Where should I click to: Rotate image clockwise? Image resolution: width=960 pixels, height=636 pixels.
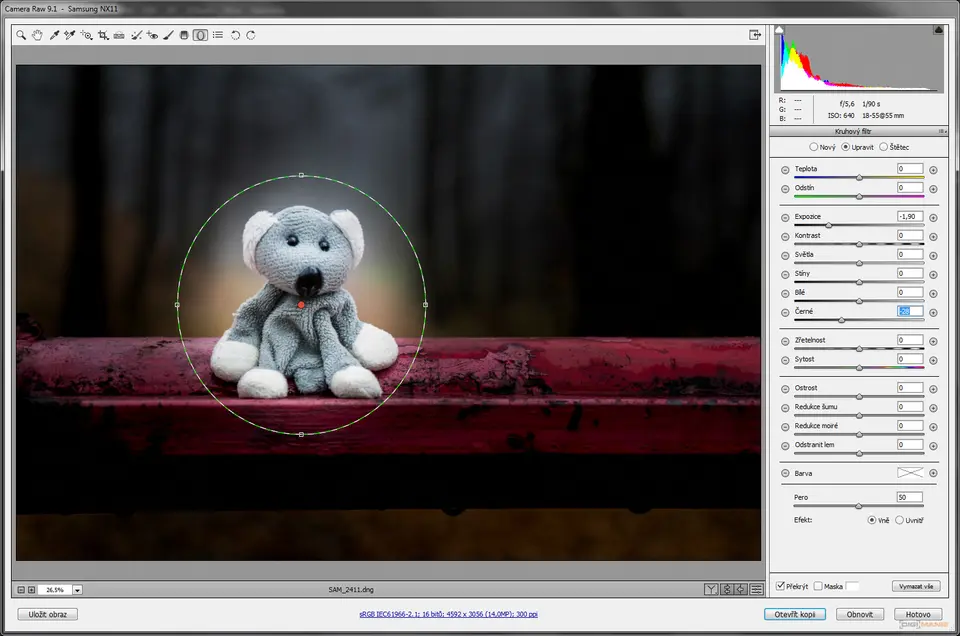coord(251,35)
